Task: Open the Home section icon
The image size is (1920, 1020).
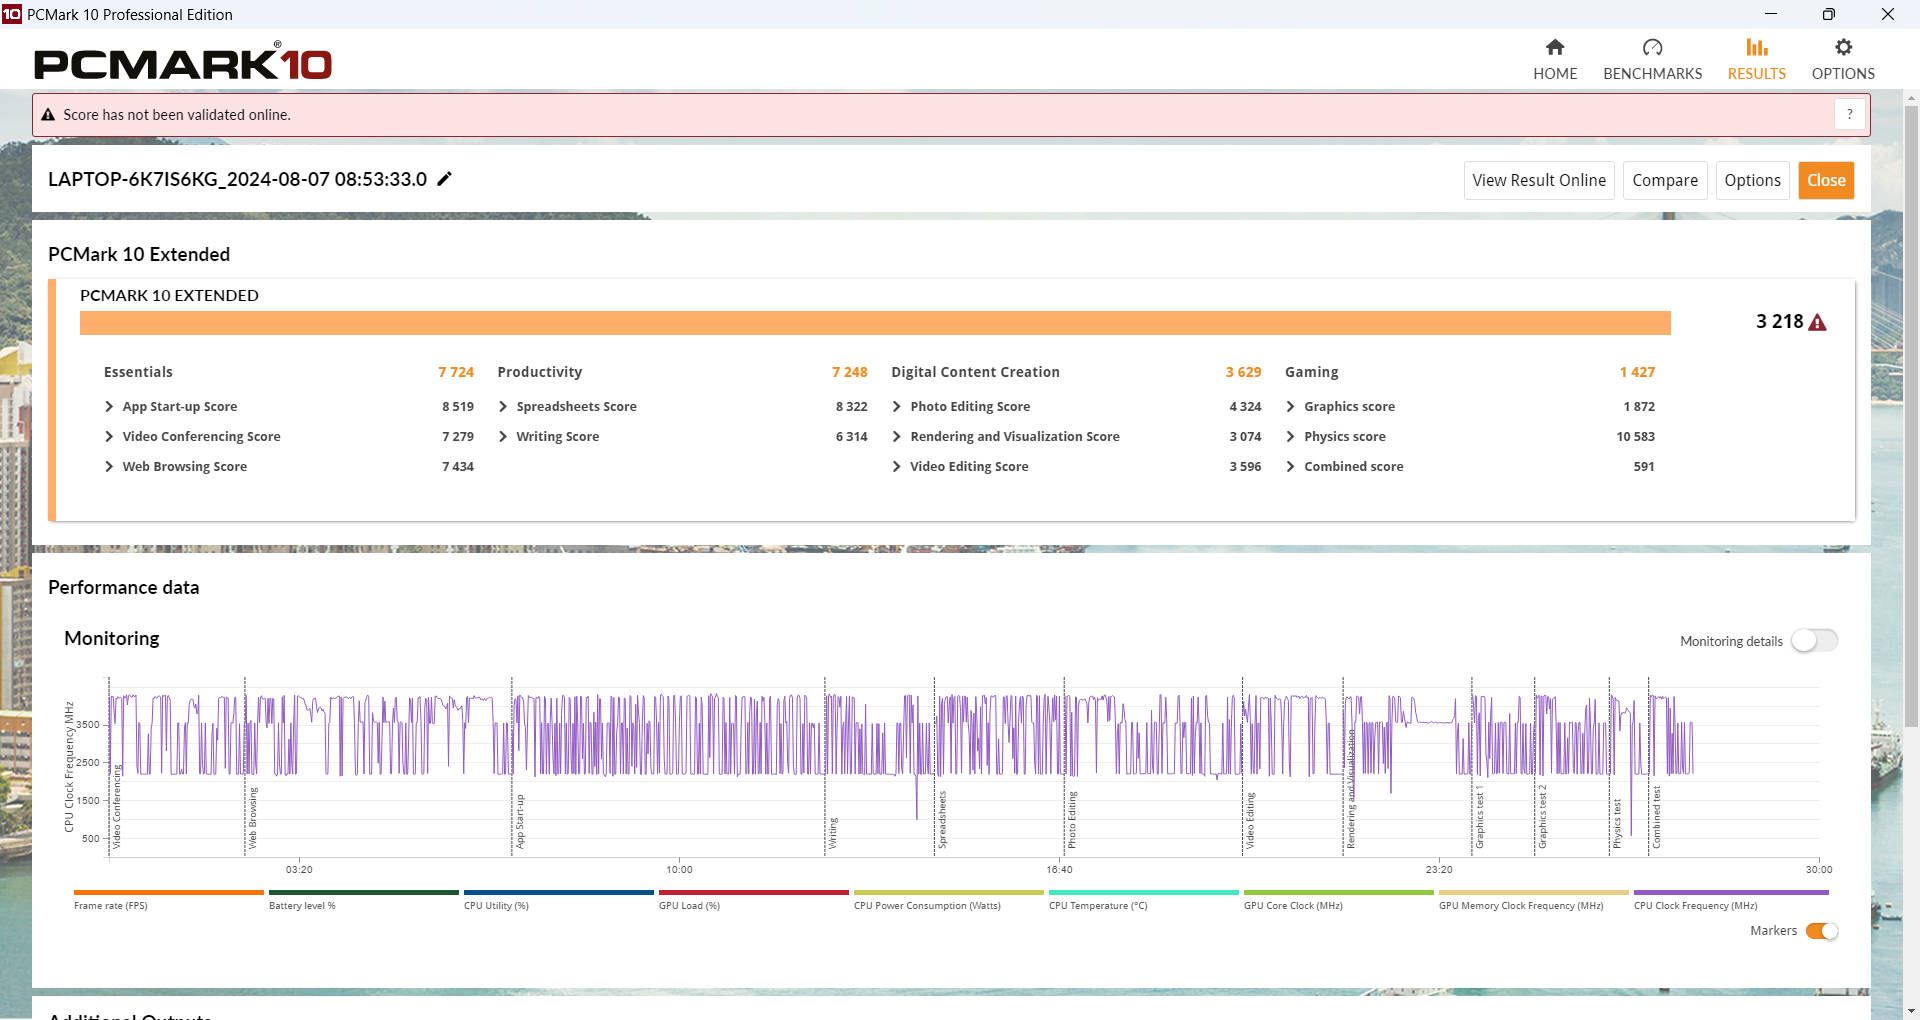Action: pyautogui.click(x=1555, y=47)
